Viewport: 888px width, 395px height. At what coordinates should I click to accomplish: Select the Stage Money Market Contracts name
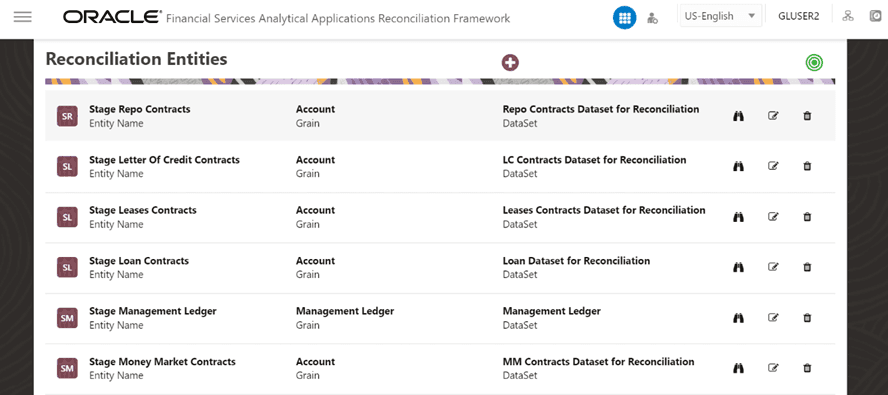162,362
